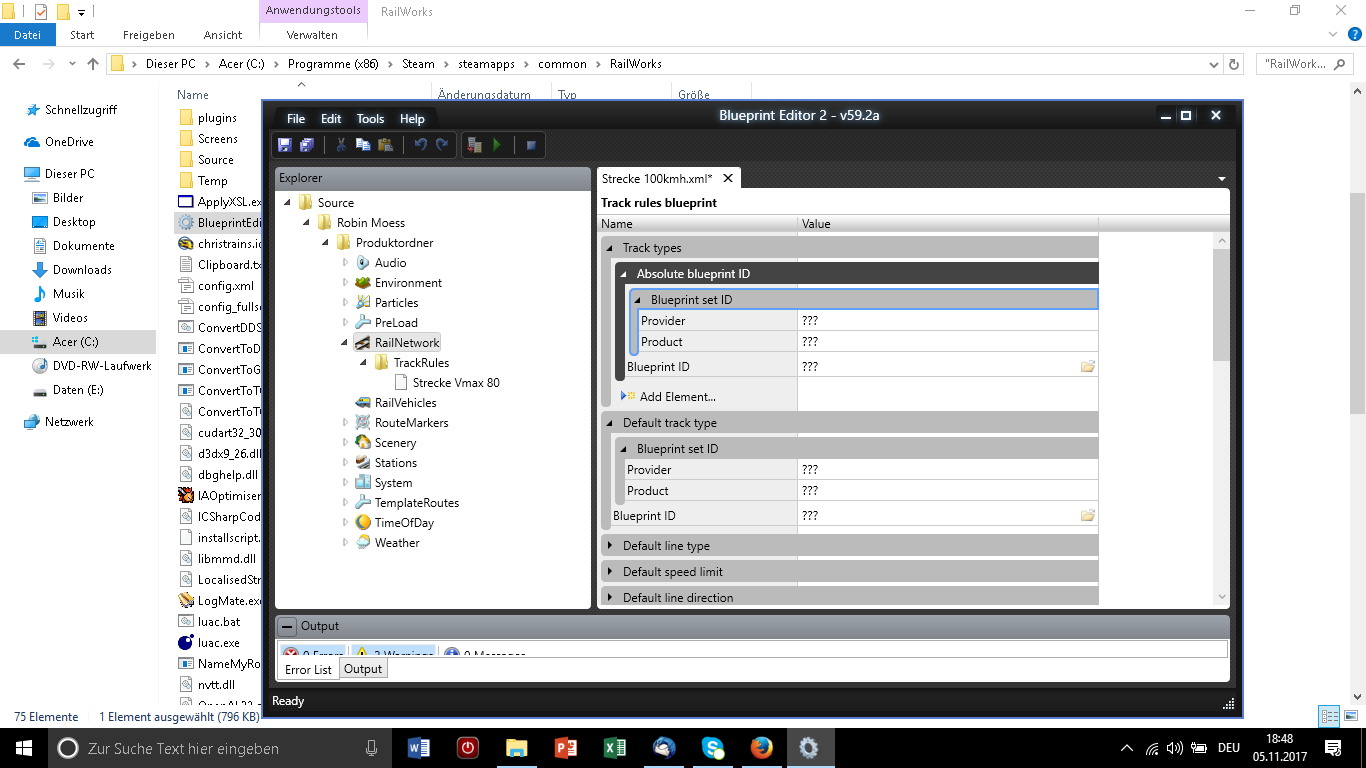Open the File menu in Blueprint Editor
1366x768 pixels.
[x=296, y=119]
